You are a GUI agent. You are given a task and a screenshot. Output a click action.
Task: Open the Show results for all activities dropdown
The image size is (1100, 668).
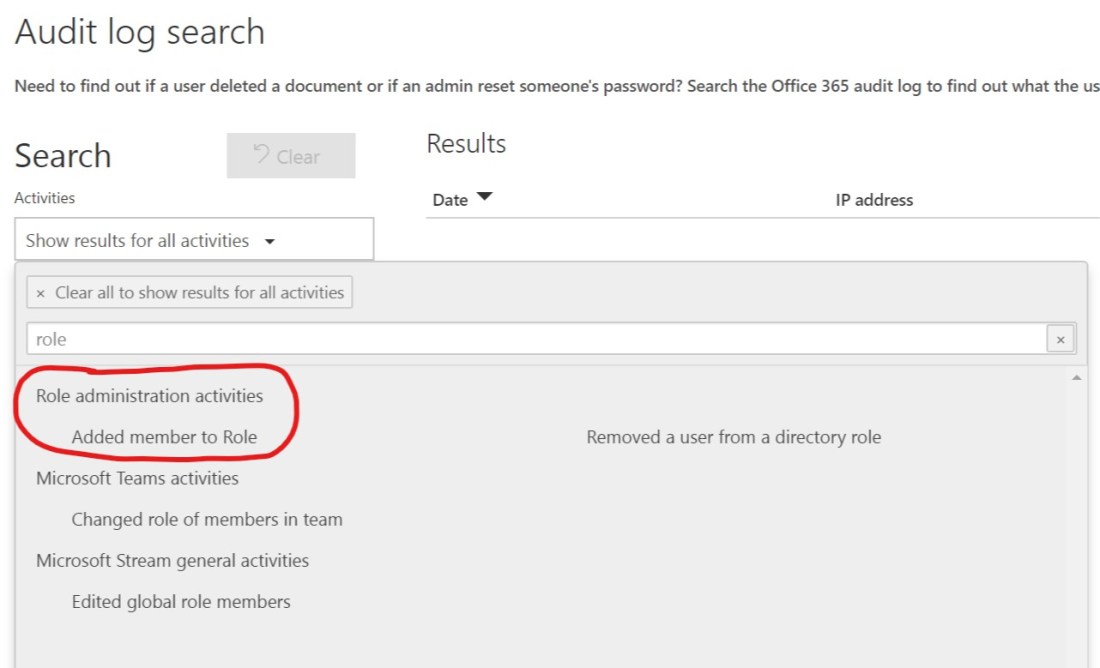pos(194,240)
